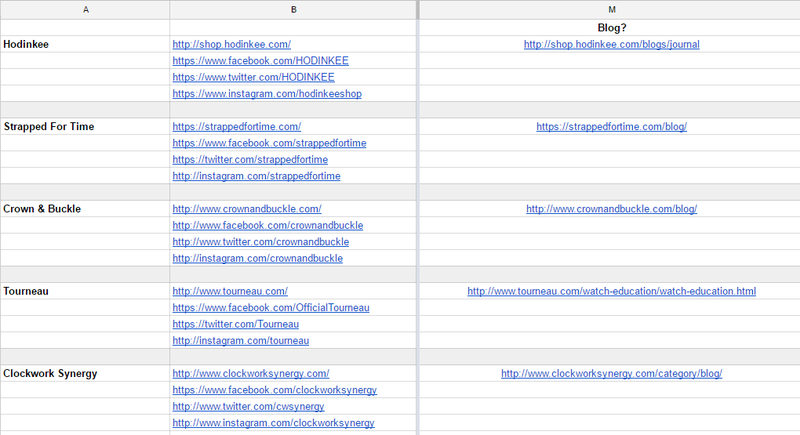
Task: Open hodinkeeshop Instagram link
Action: click(267, 94)
